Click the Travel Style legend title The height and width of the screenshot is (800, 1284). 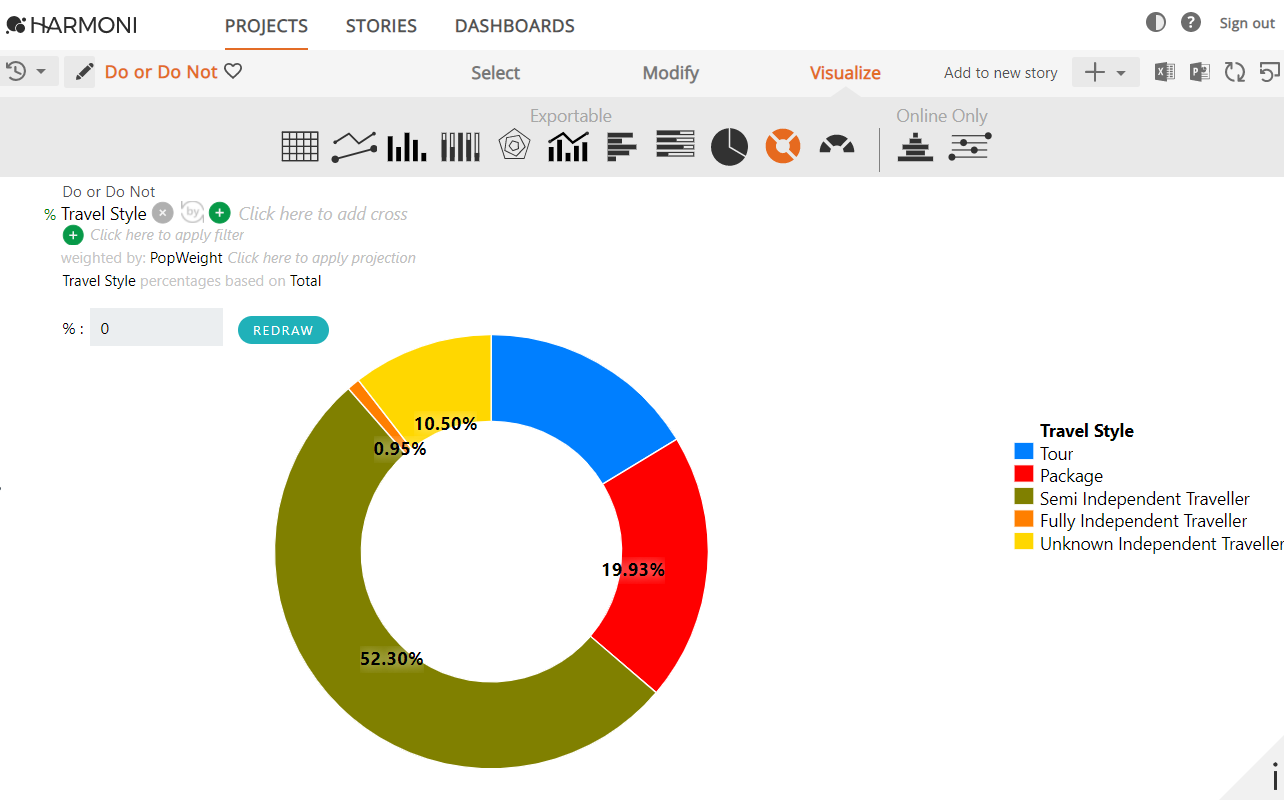1087,431
